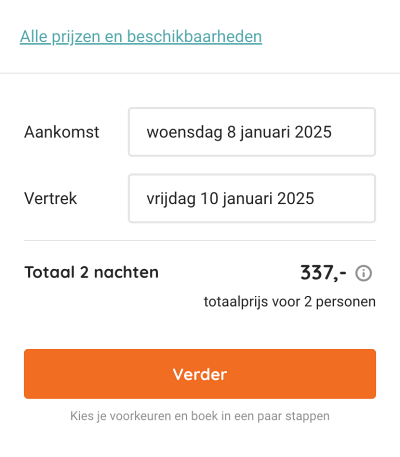Screen dimensions: 400x457
Task: Click the Vertrek label
Action: click(x=50, y=198)
